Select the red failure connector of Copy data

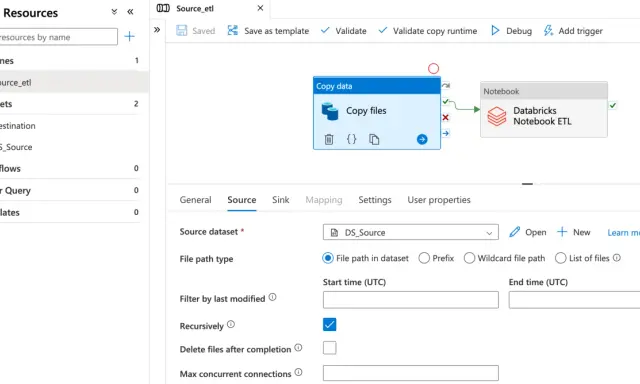coord(446,118)
